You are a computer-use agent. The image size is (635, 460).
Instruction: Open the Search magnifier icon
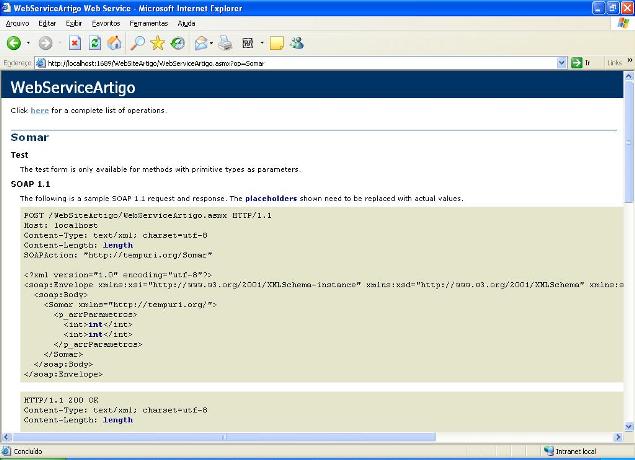click(x=137, y=43)
